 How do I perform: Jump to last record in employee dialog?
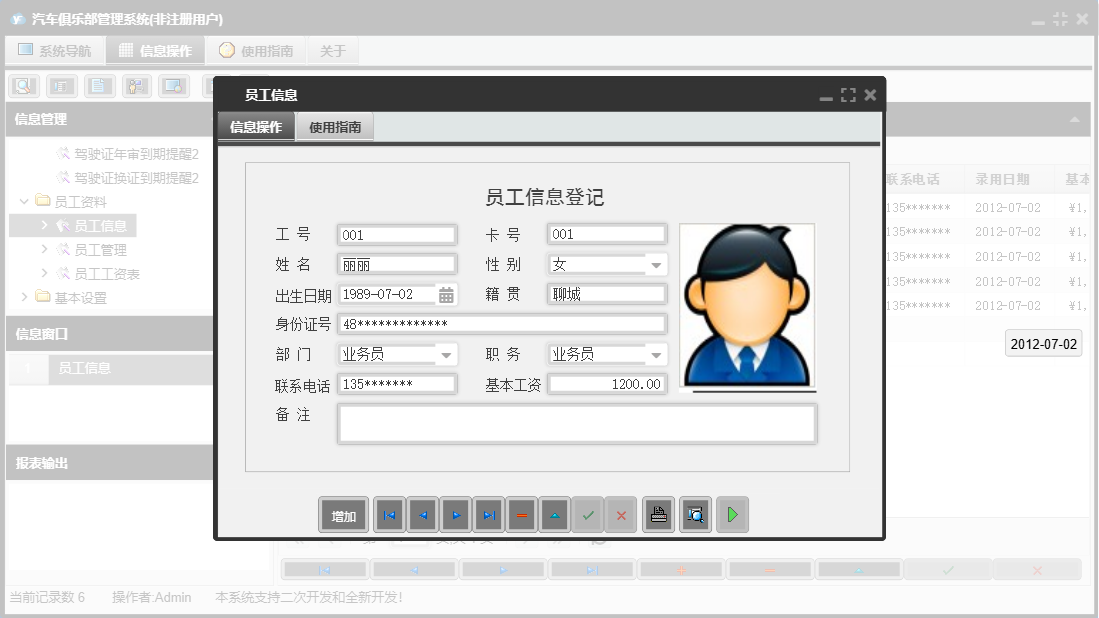point(489,515)
